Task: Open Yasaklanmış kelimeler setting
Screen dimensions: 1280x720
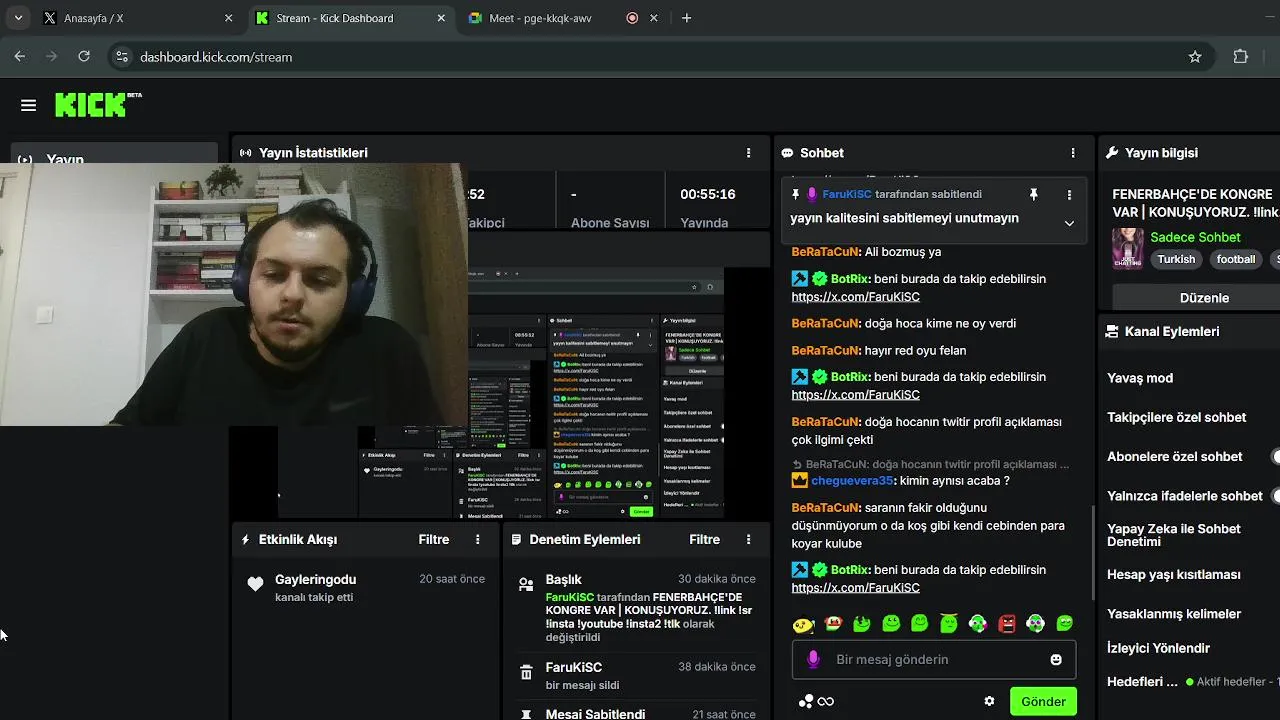Action: (x=1174, y=613)
